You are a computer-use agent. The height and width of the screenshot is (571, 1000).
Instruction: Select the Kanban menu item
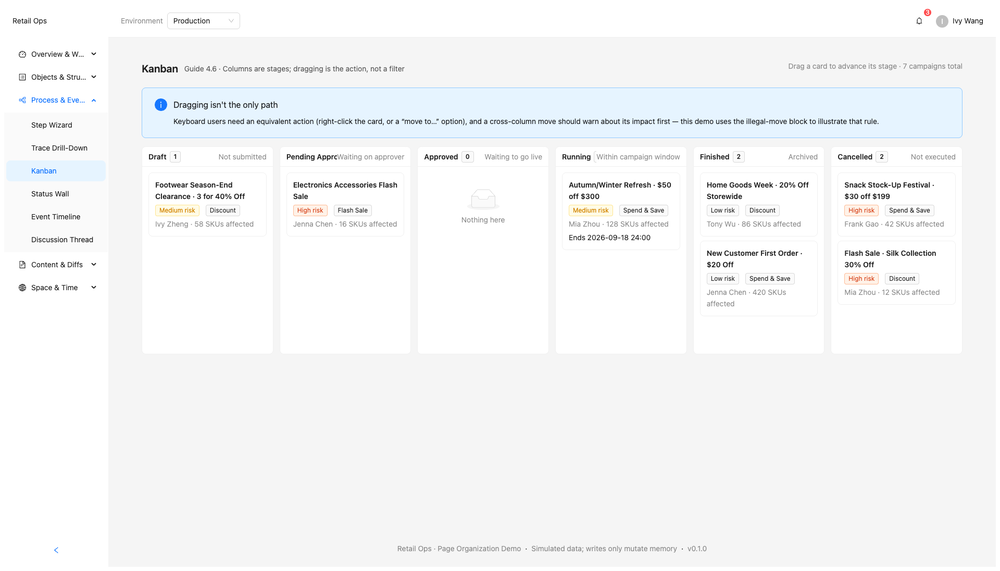click(x=55, y=171)
